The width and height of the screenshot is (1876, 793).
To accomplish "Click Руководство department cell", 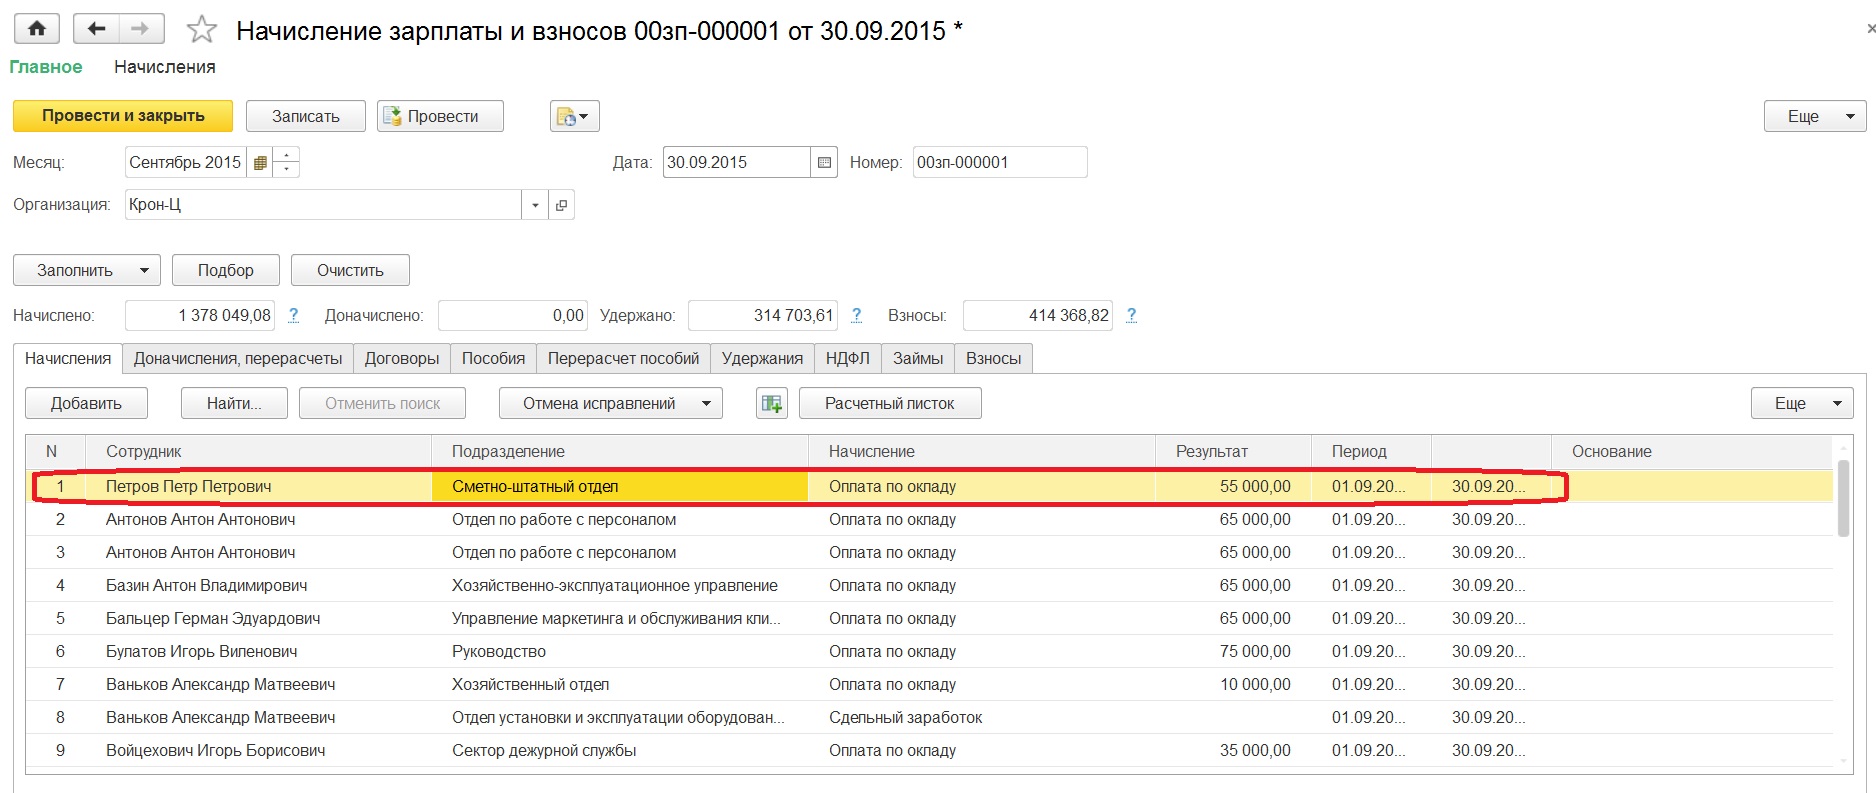I will (x=619, y=651).
